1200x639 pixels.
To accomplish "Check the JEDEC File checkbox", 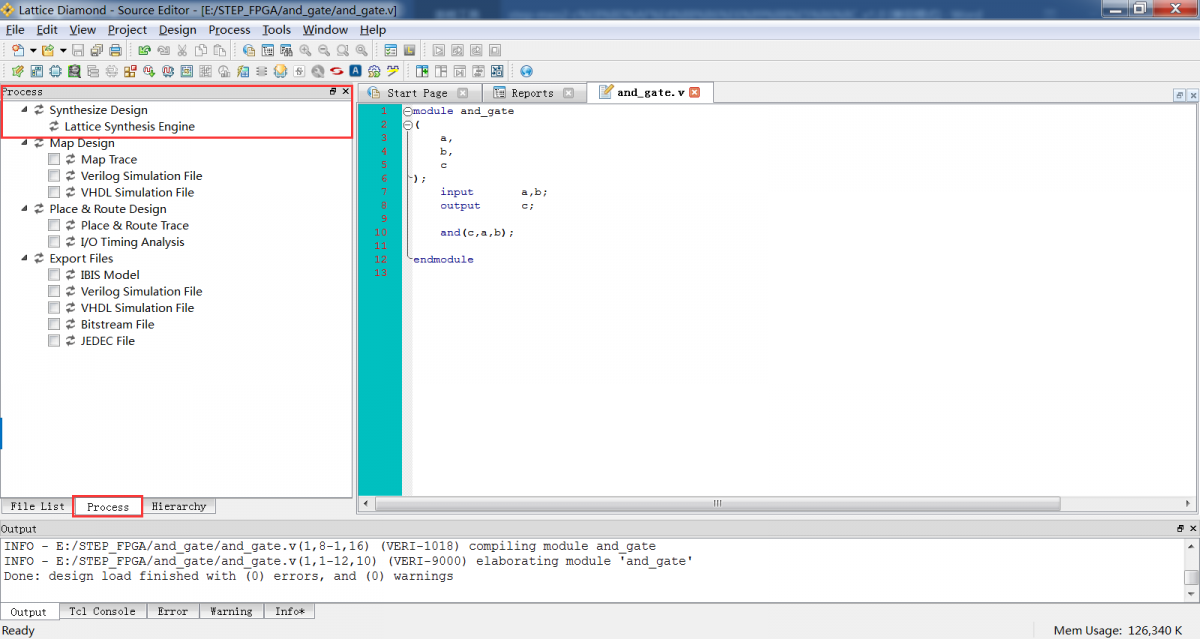I will pos(54,341).
